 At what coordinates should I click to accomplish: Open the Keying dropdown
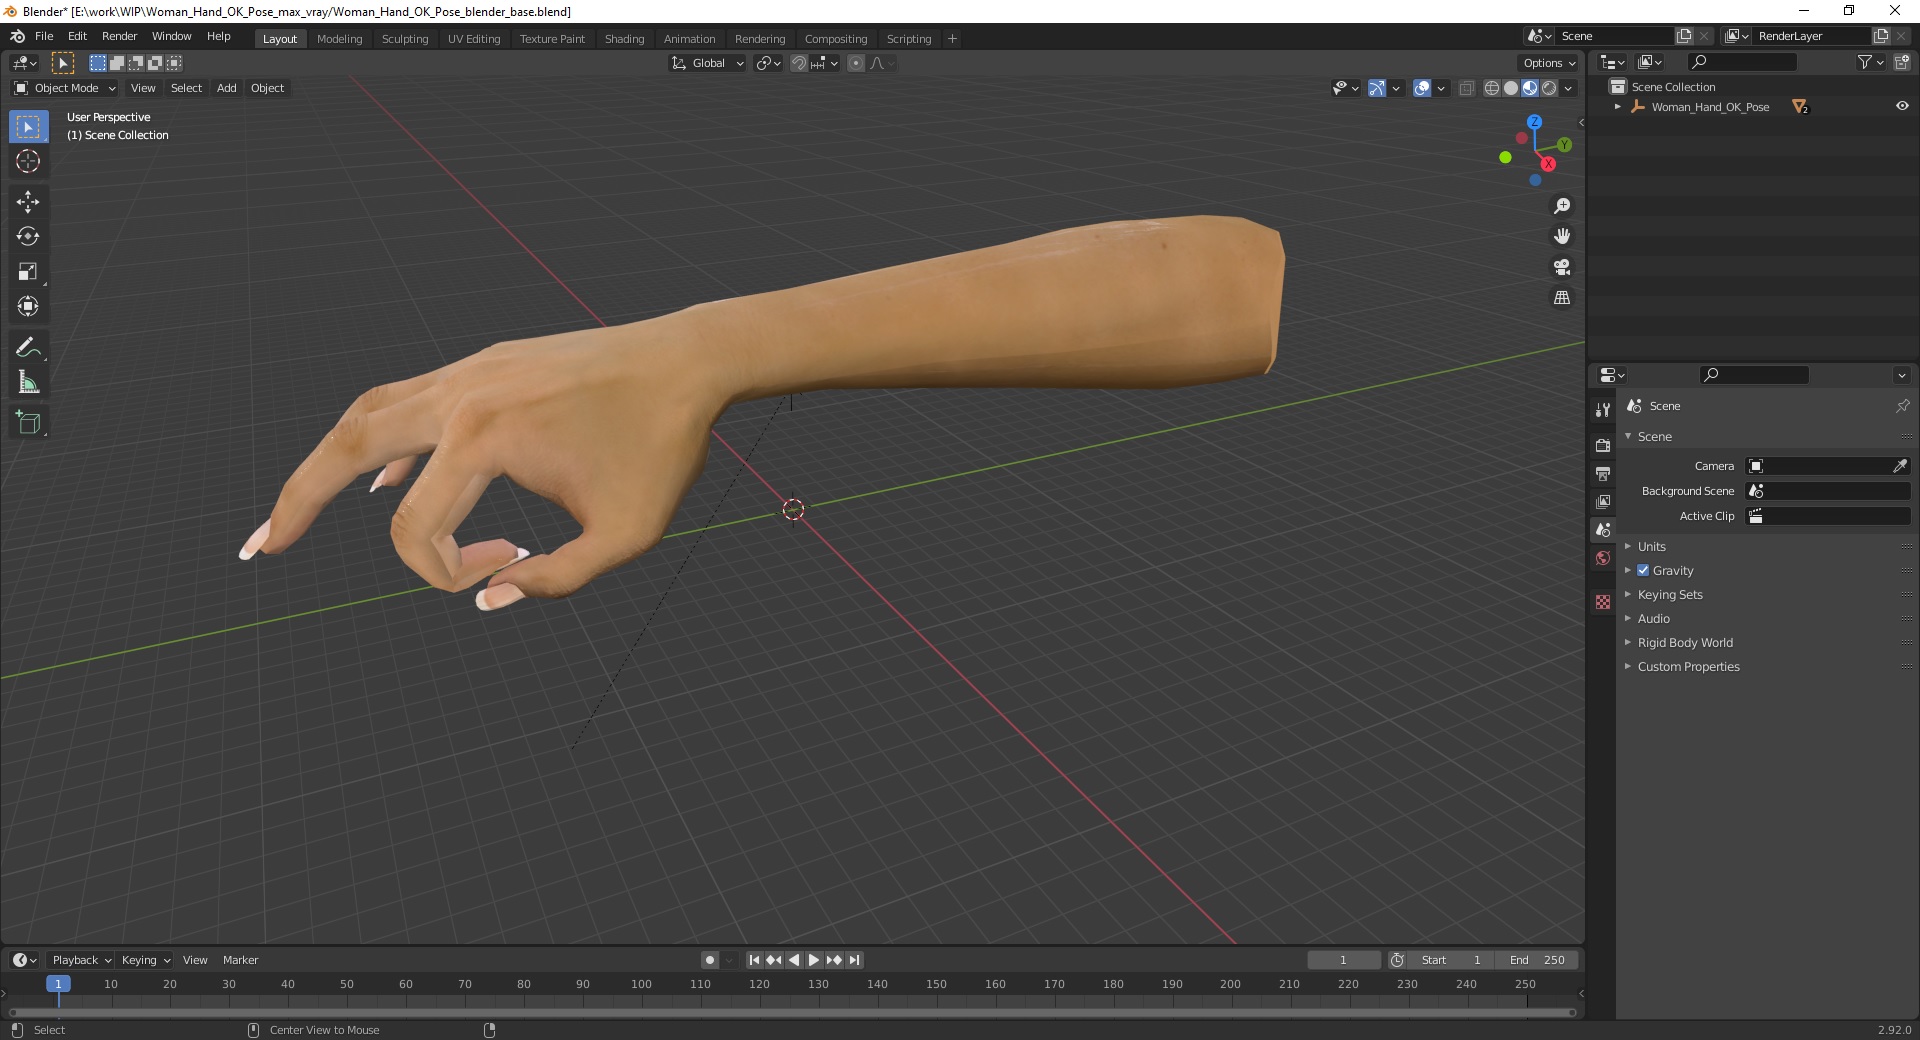[x=145, y=960]
